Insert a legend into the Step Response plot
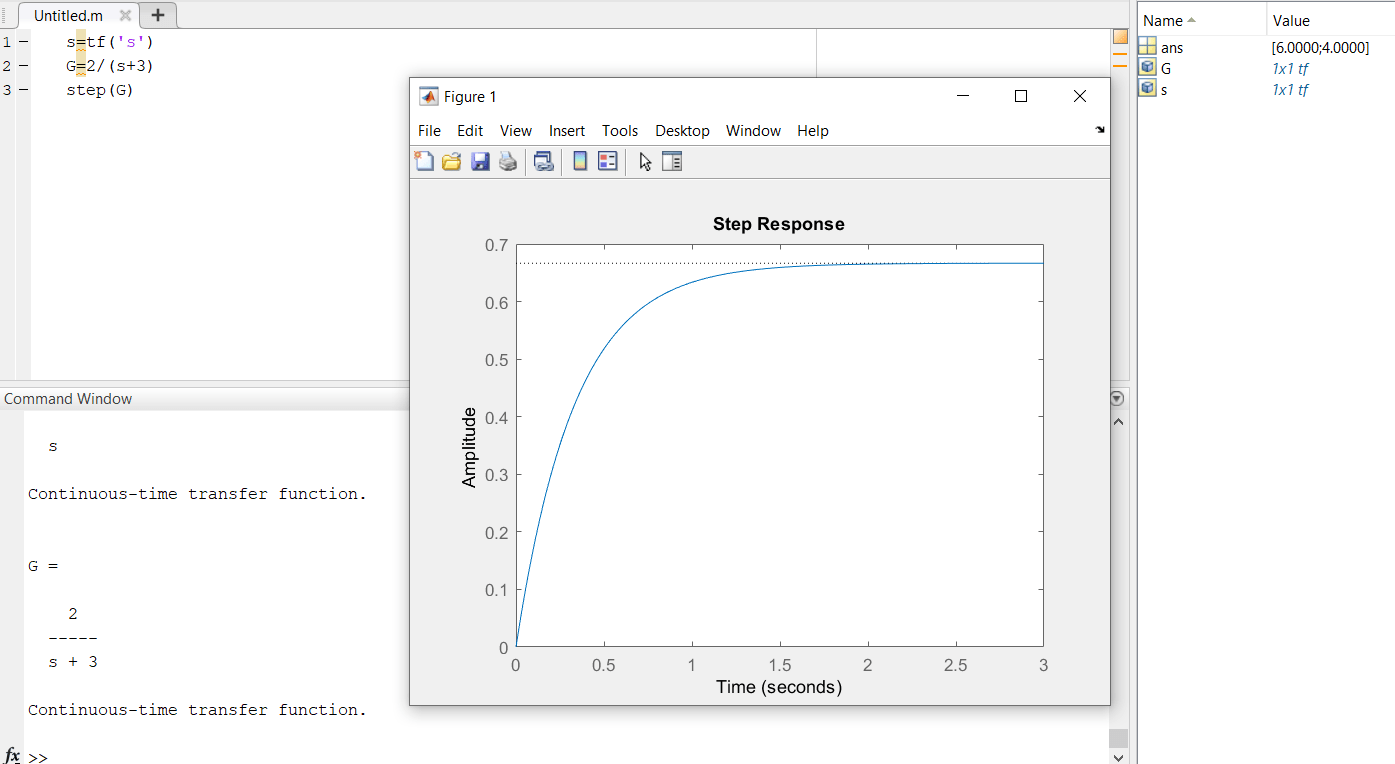 607,161
